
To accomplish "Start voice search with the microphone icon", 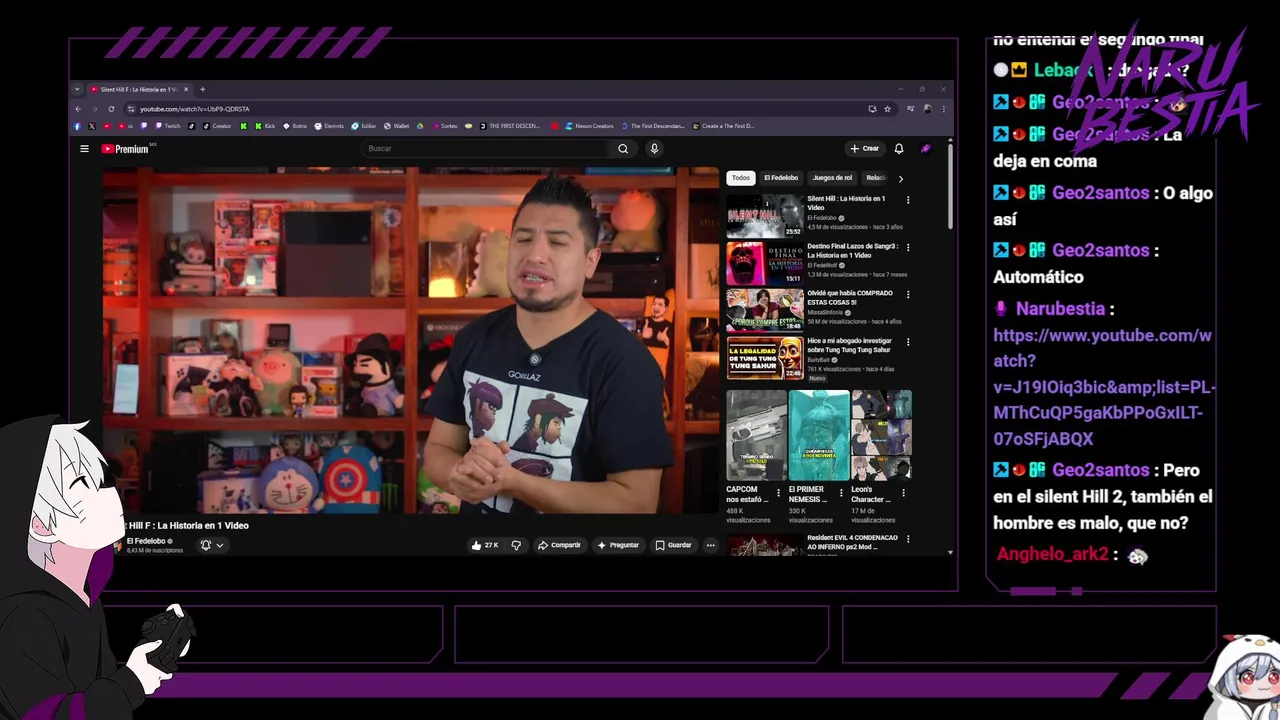I will click(654, 149).
